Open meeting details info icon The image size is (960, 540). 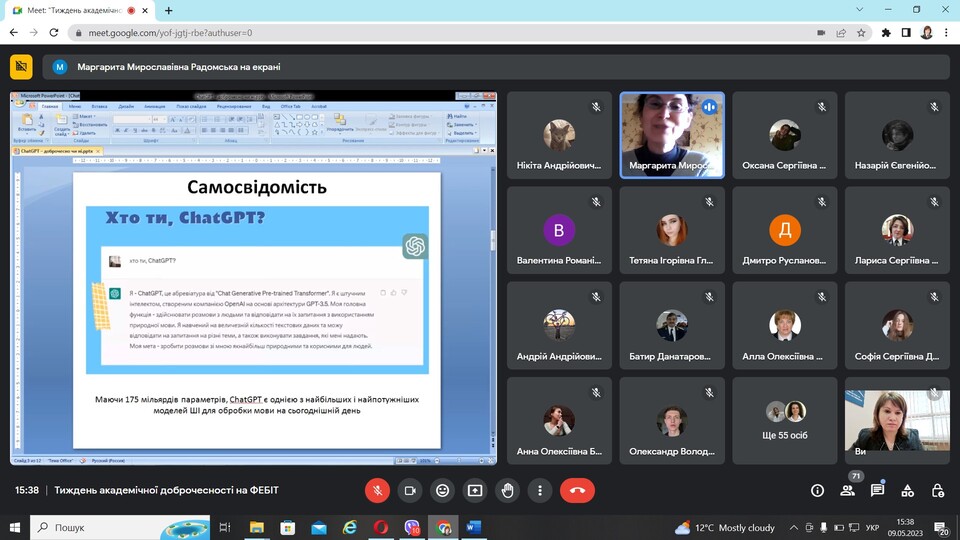(x=817, y=490)
